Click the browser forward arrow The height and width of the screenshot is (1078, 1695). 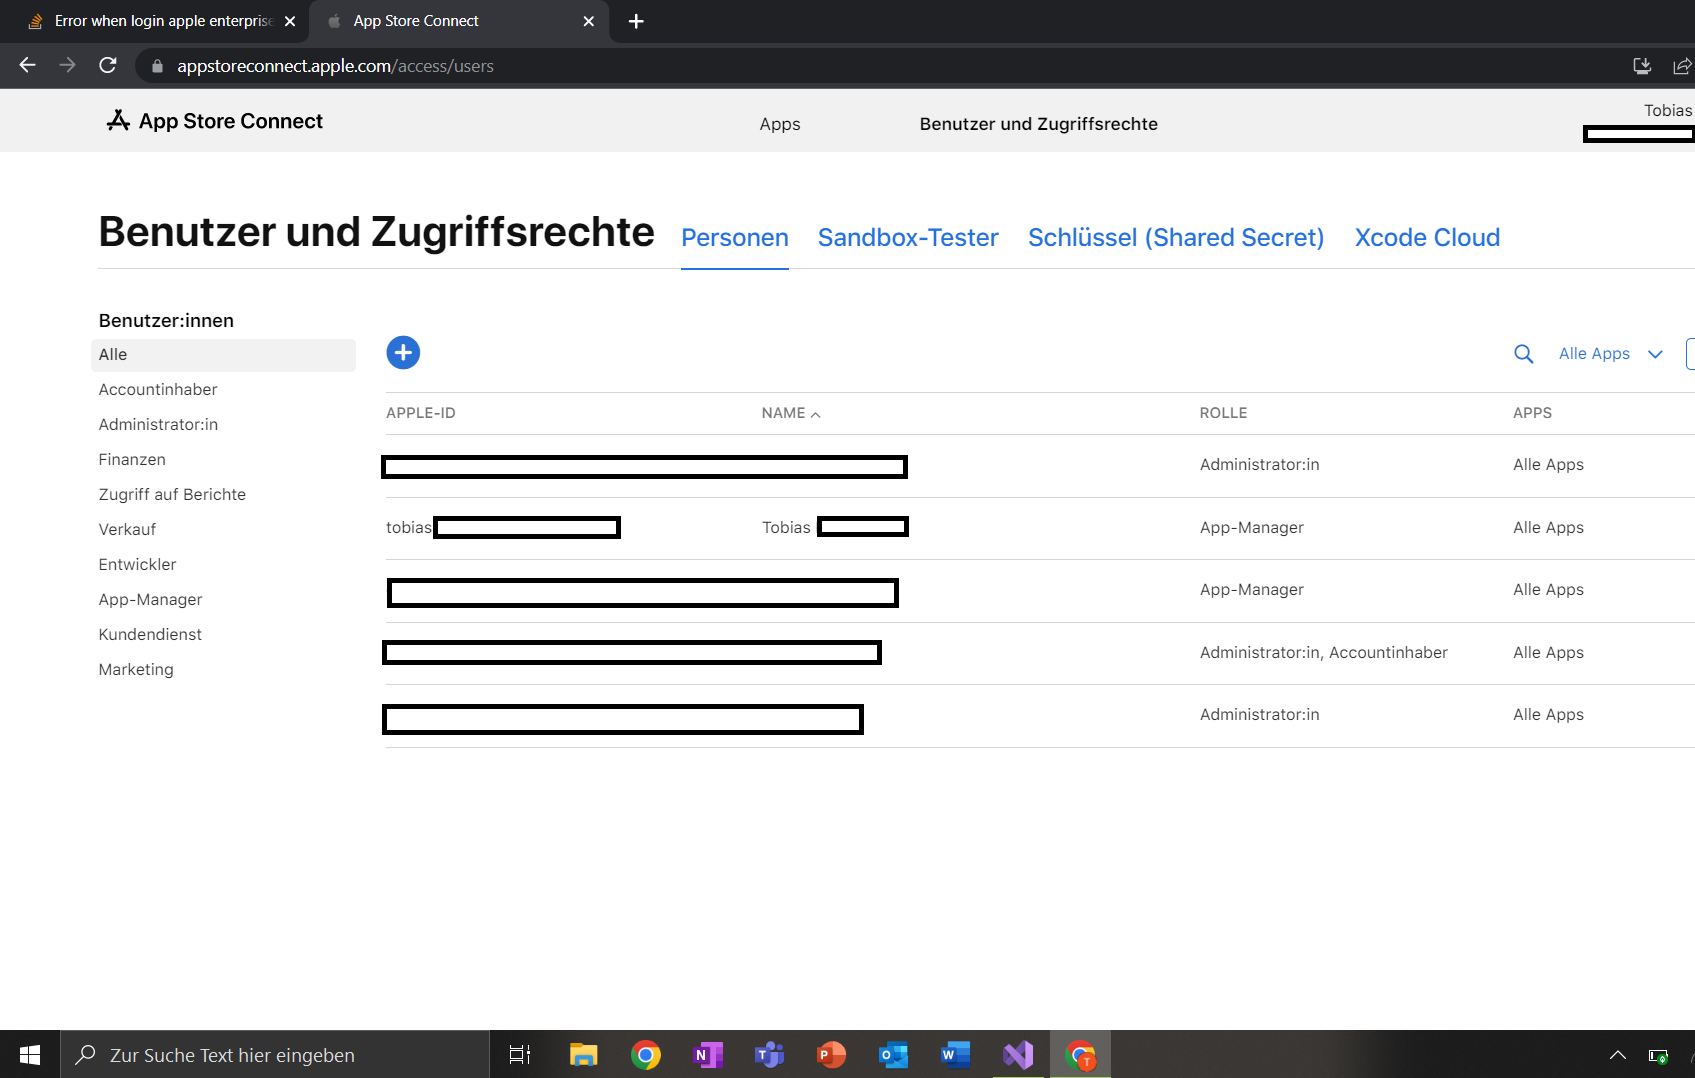pyautogui.click(x=67, y=65)
